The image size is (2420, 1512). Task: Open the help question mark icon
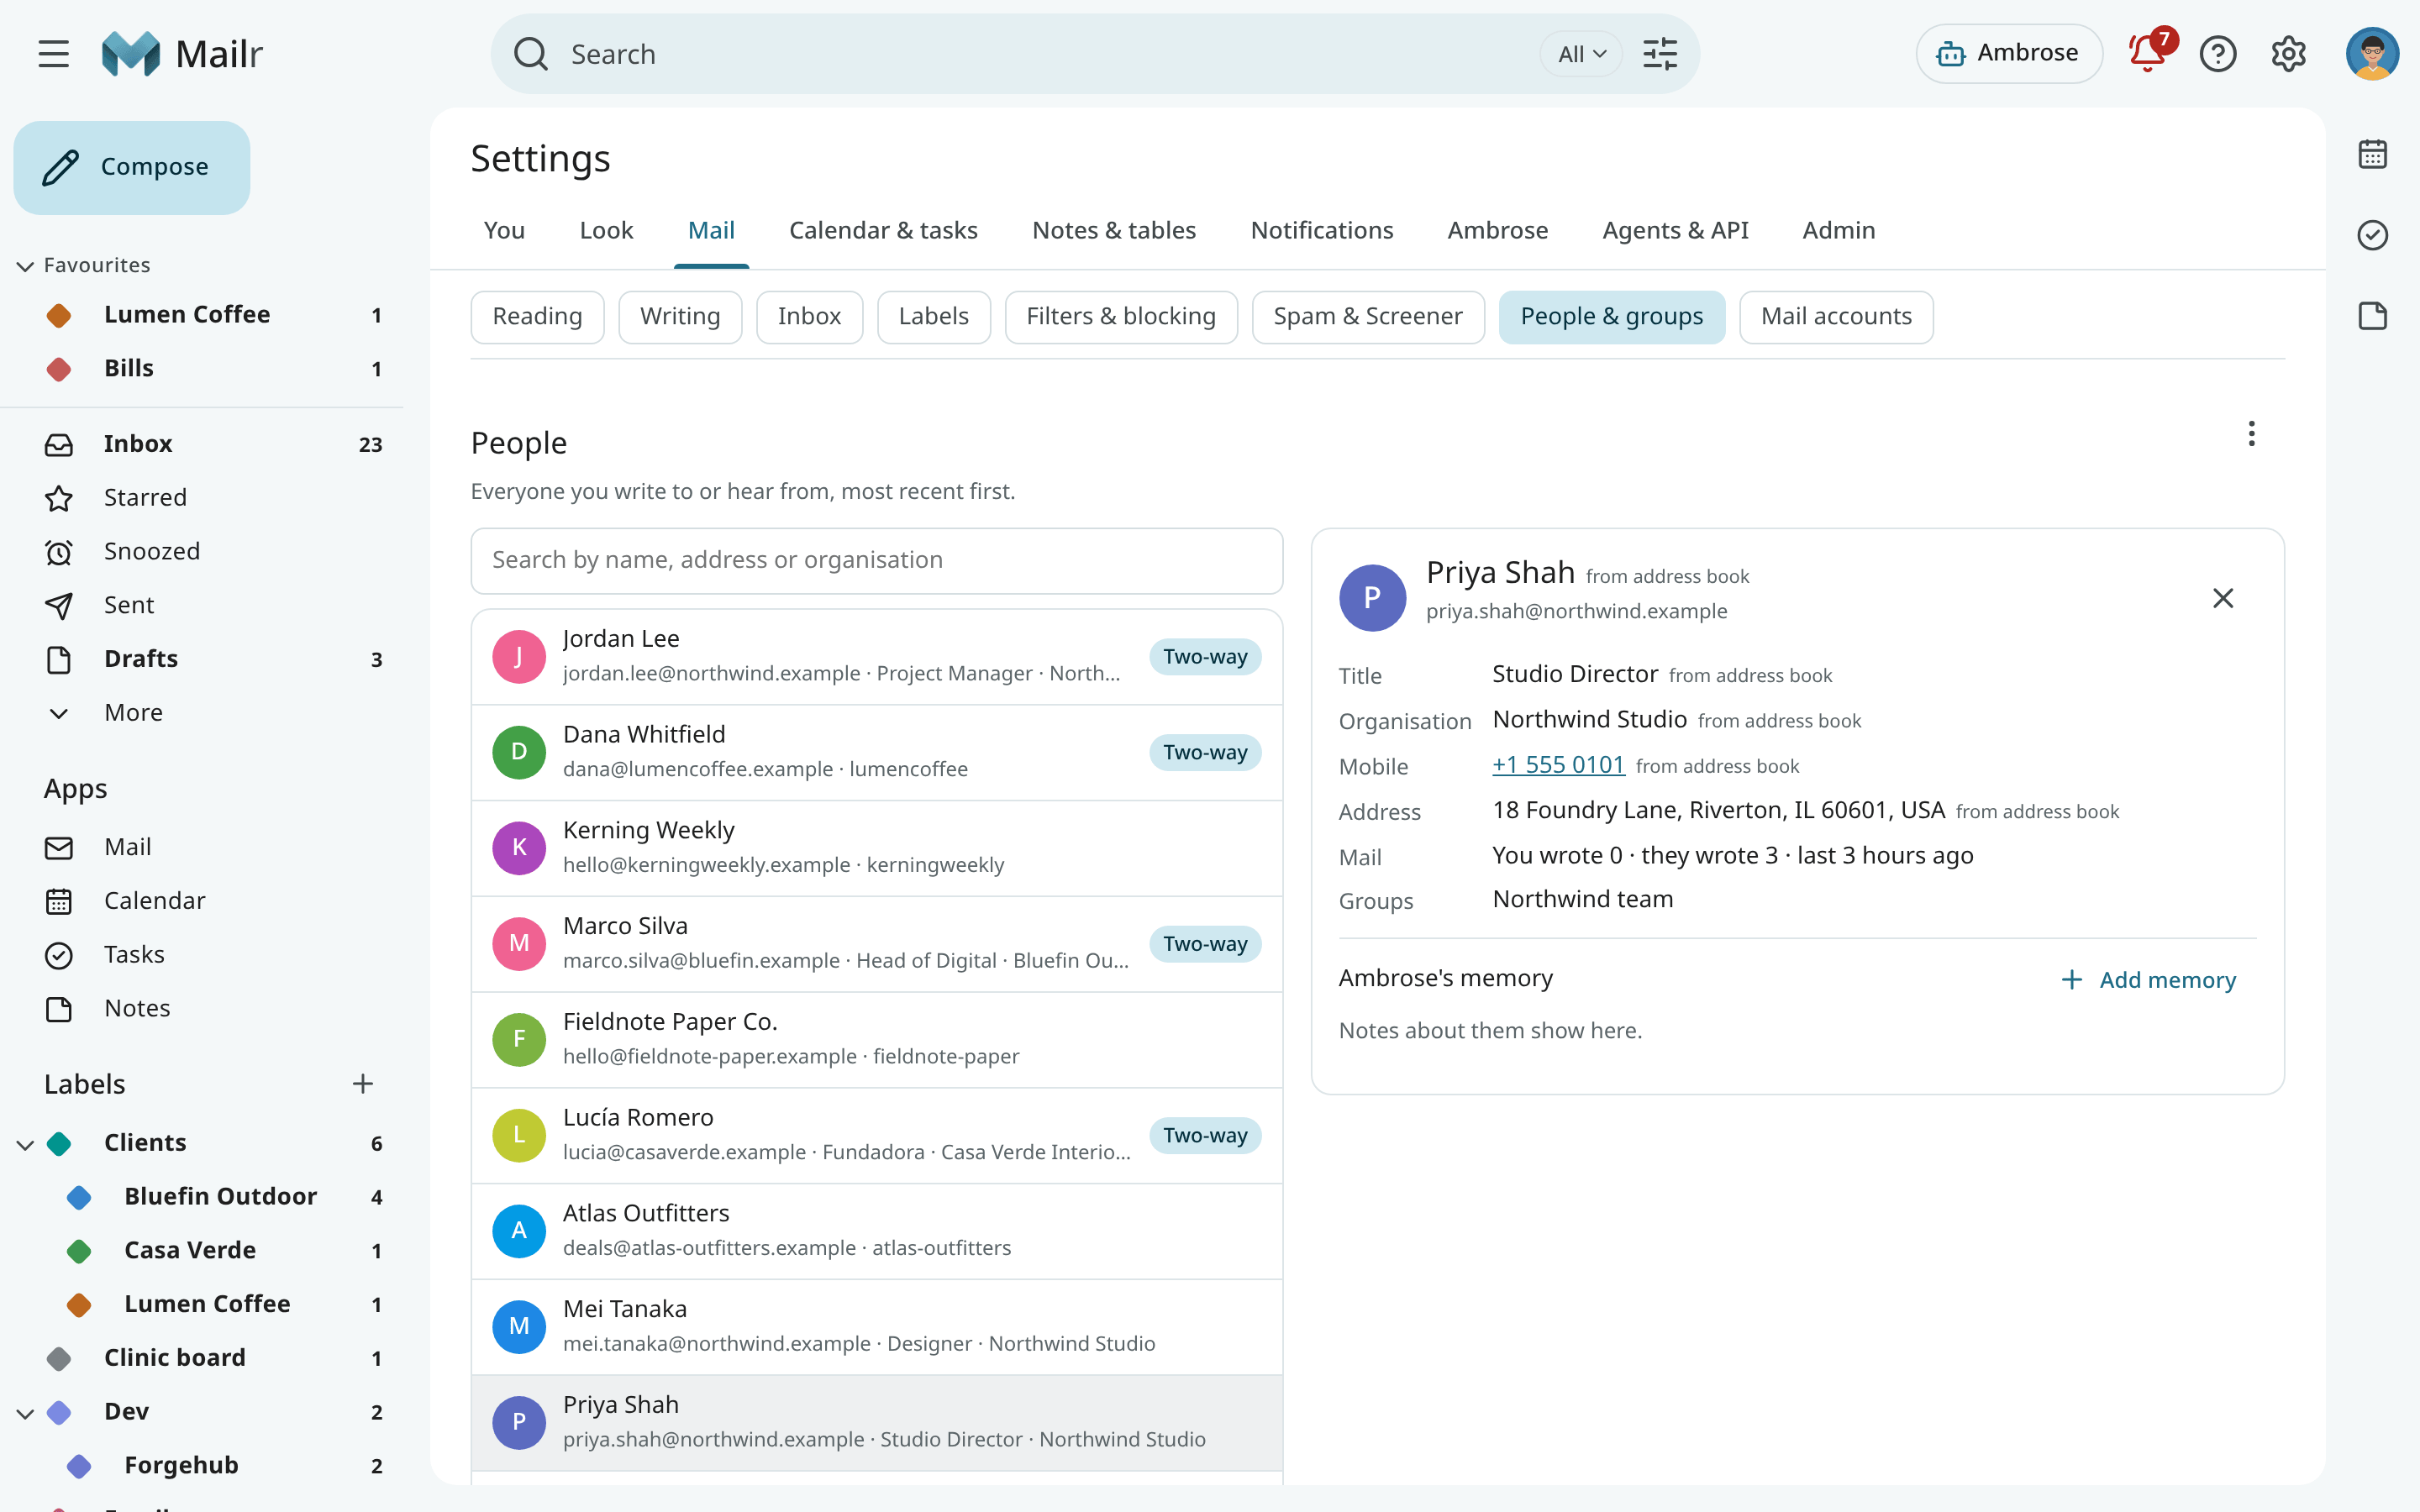[x=2218, y=54]
